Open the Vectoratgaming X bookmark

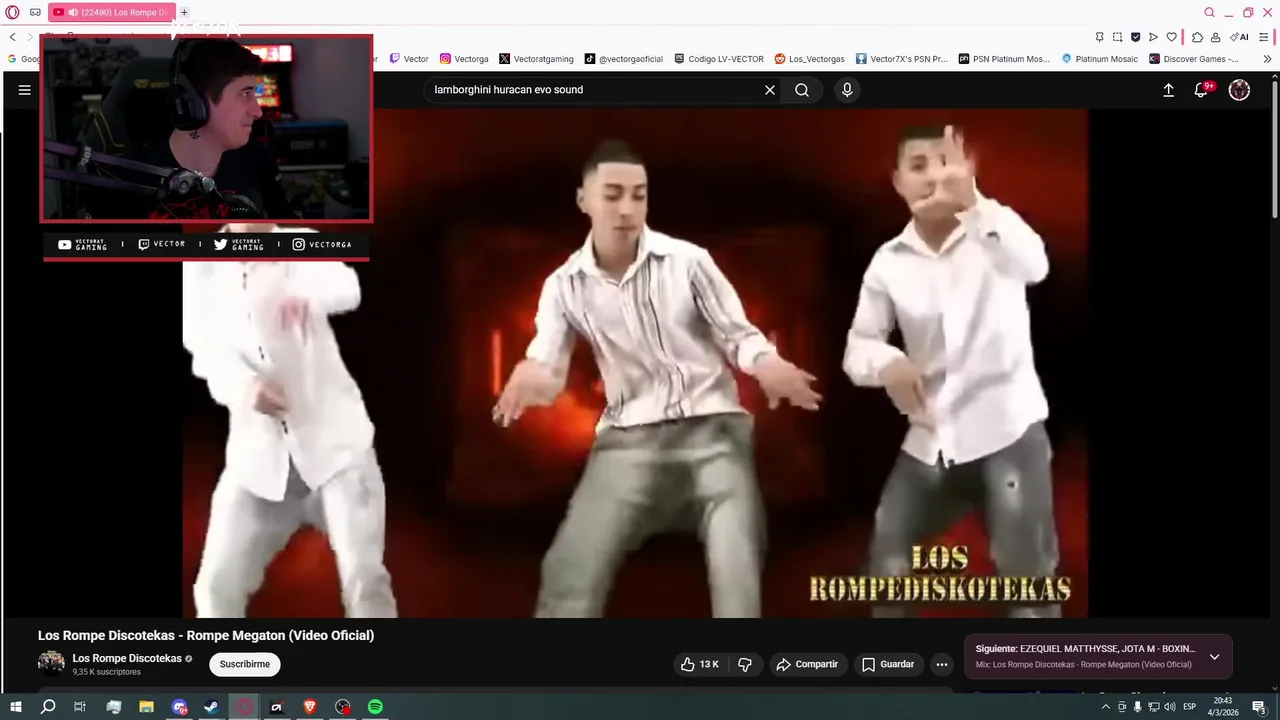pos(537,59)
